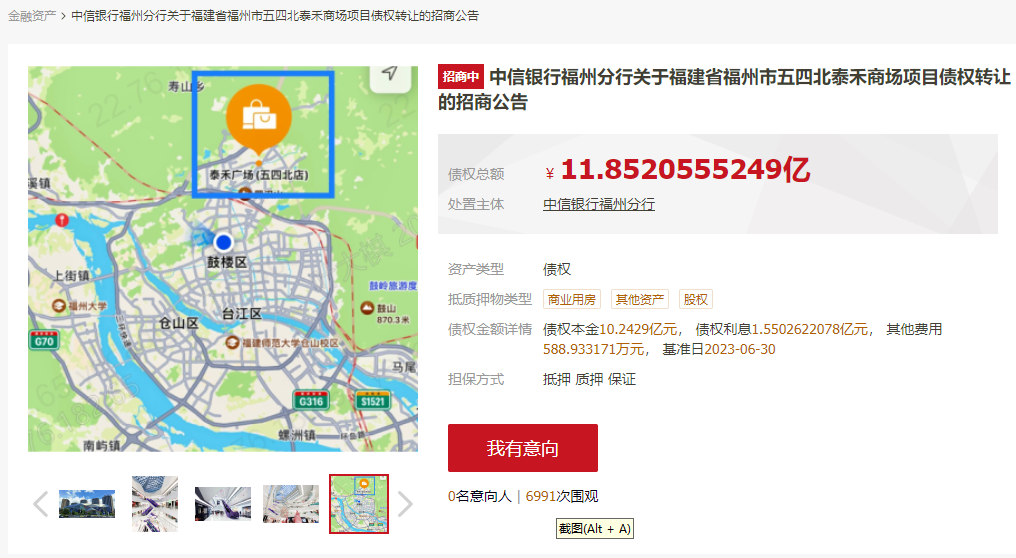This screenshot has height=558, width=1016.
Task: Open 中信银行福州分行 disposer link
Action: (599, 204)
